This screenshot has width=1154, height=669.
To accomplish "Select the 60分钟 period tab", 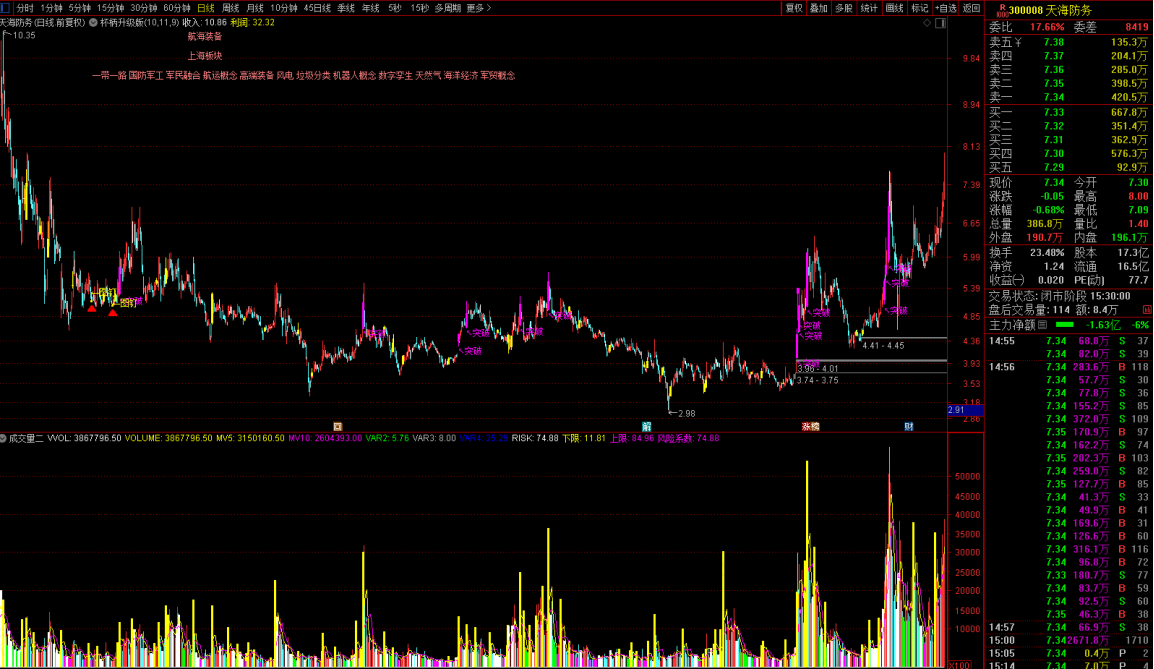I will (177, 8).
